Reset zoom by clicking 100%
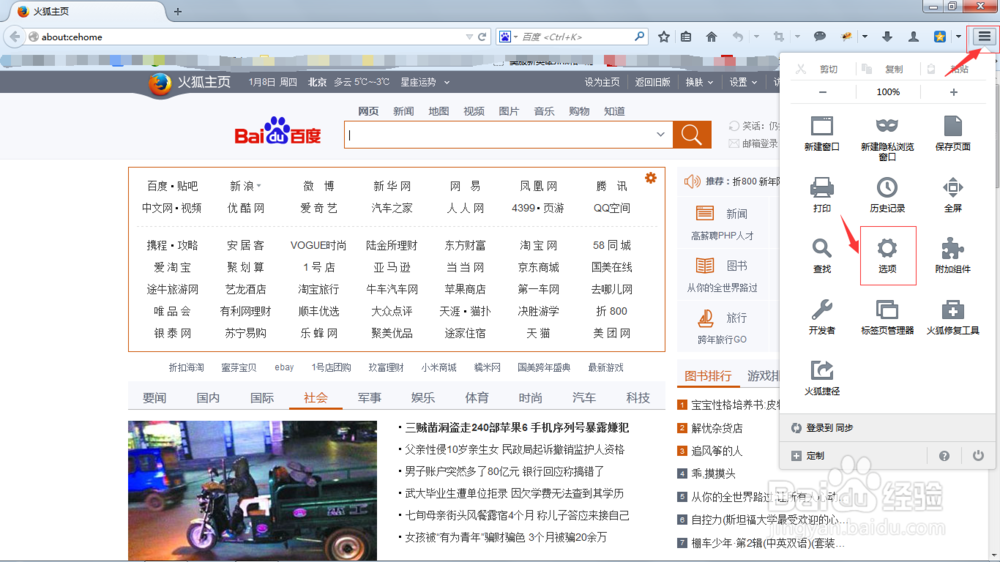1000x562 pixels. pyautogui.click(x=888, y=92)
